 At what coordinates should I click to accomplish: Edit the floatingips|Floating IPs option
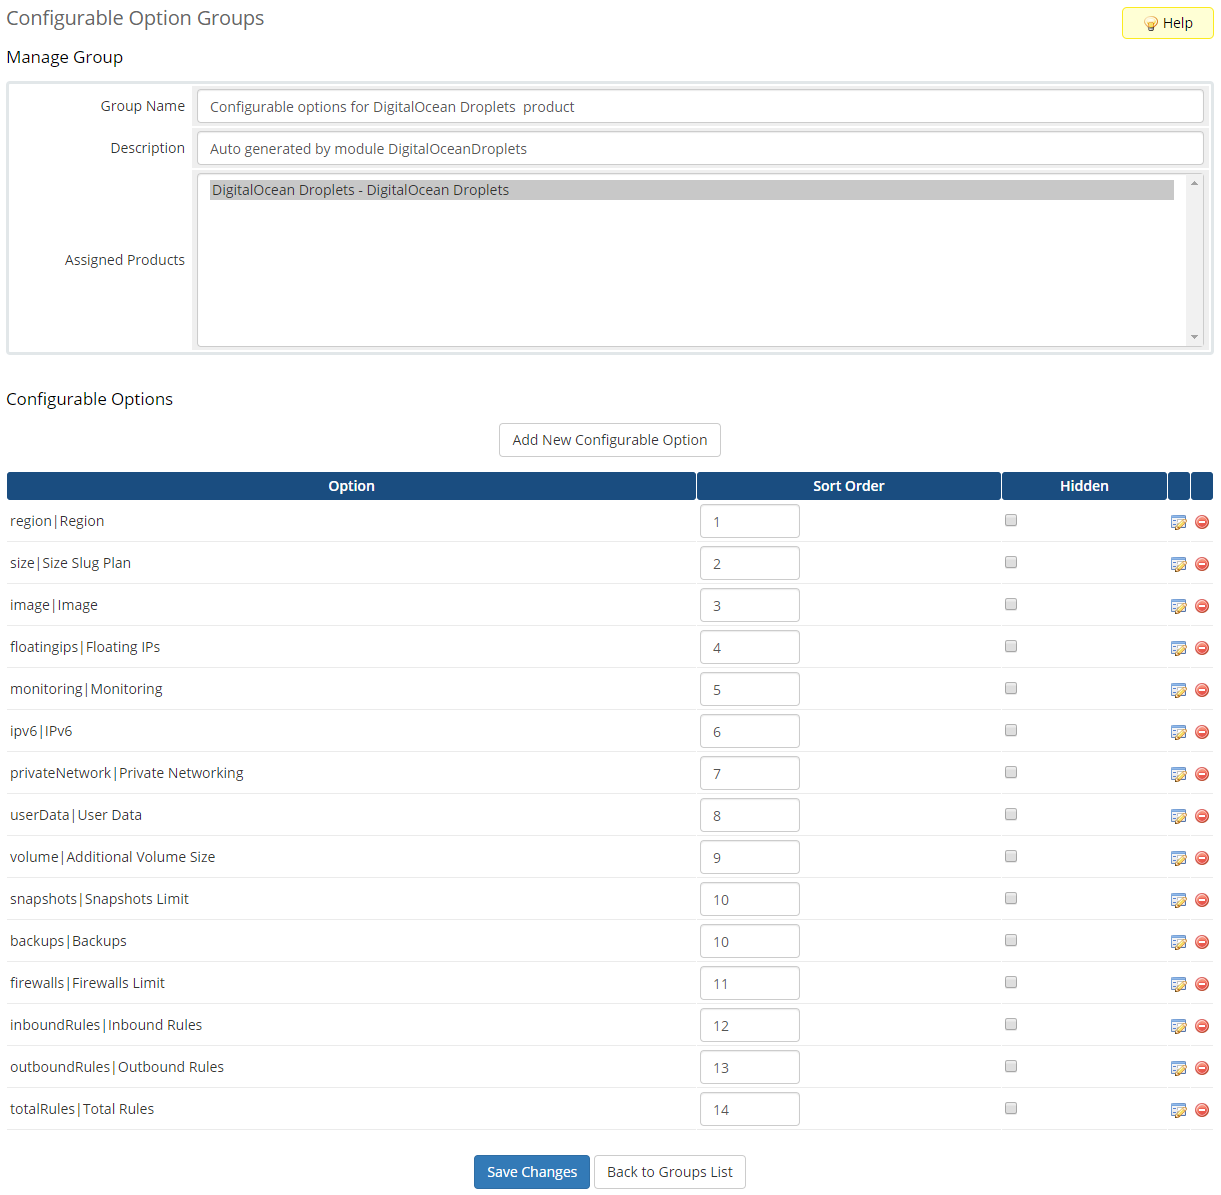tap(1178, 648)
